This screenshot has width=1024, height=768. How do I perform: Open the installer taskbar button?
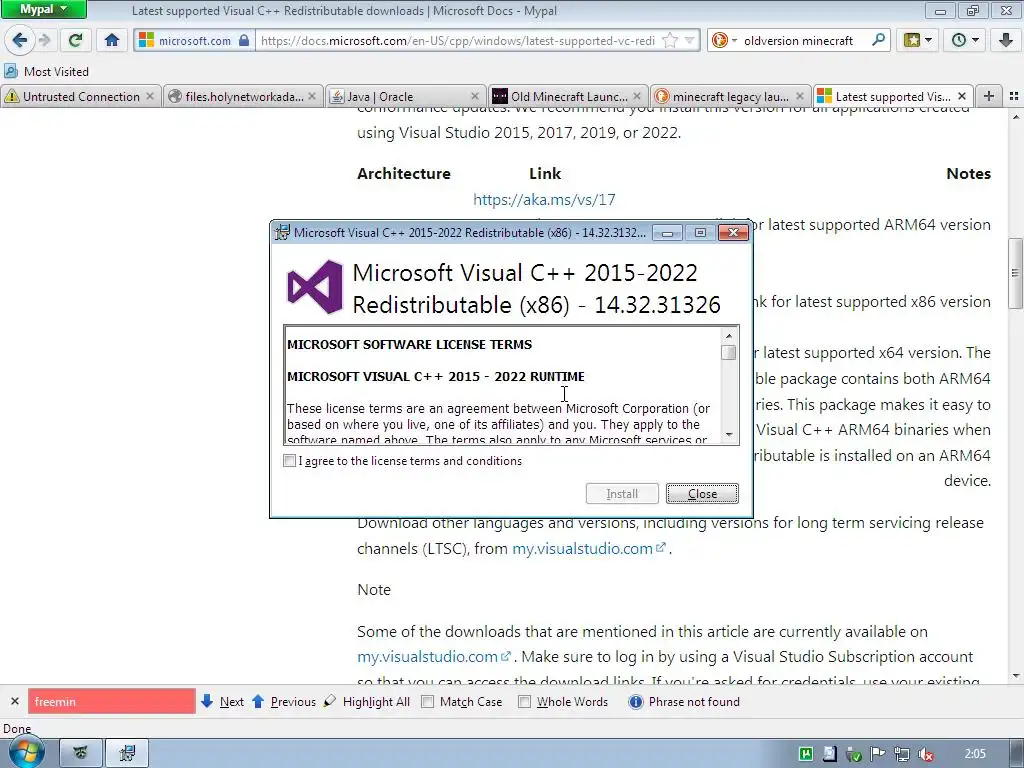pos(127,754)
